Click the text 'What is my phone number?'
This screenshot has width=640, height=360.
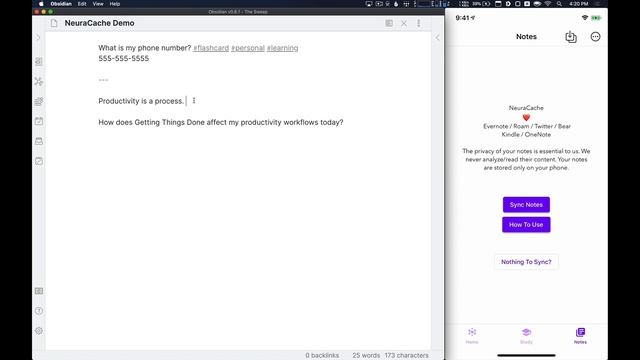click(144, 48)
